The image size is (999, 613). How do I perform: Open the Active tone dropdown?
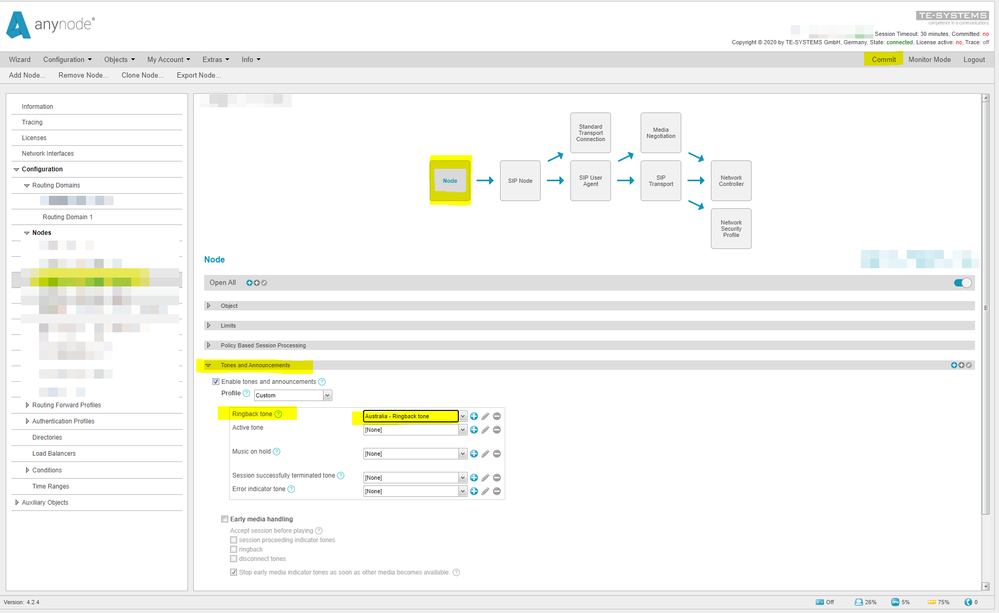click(463, 430)
